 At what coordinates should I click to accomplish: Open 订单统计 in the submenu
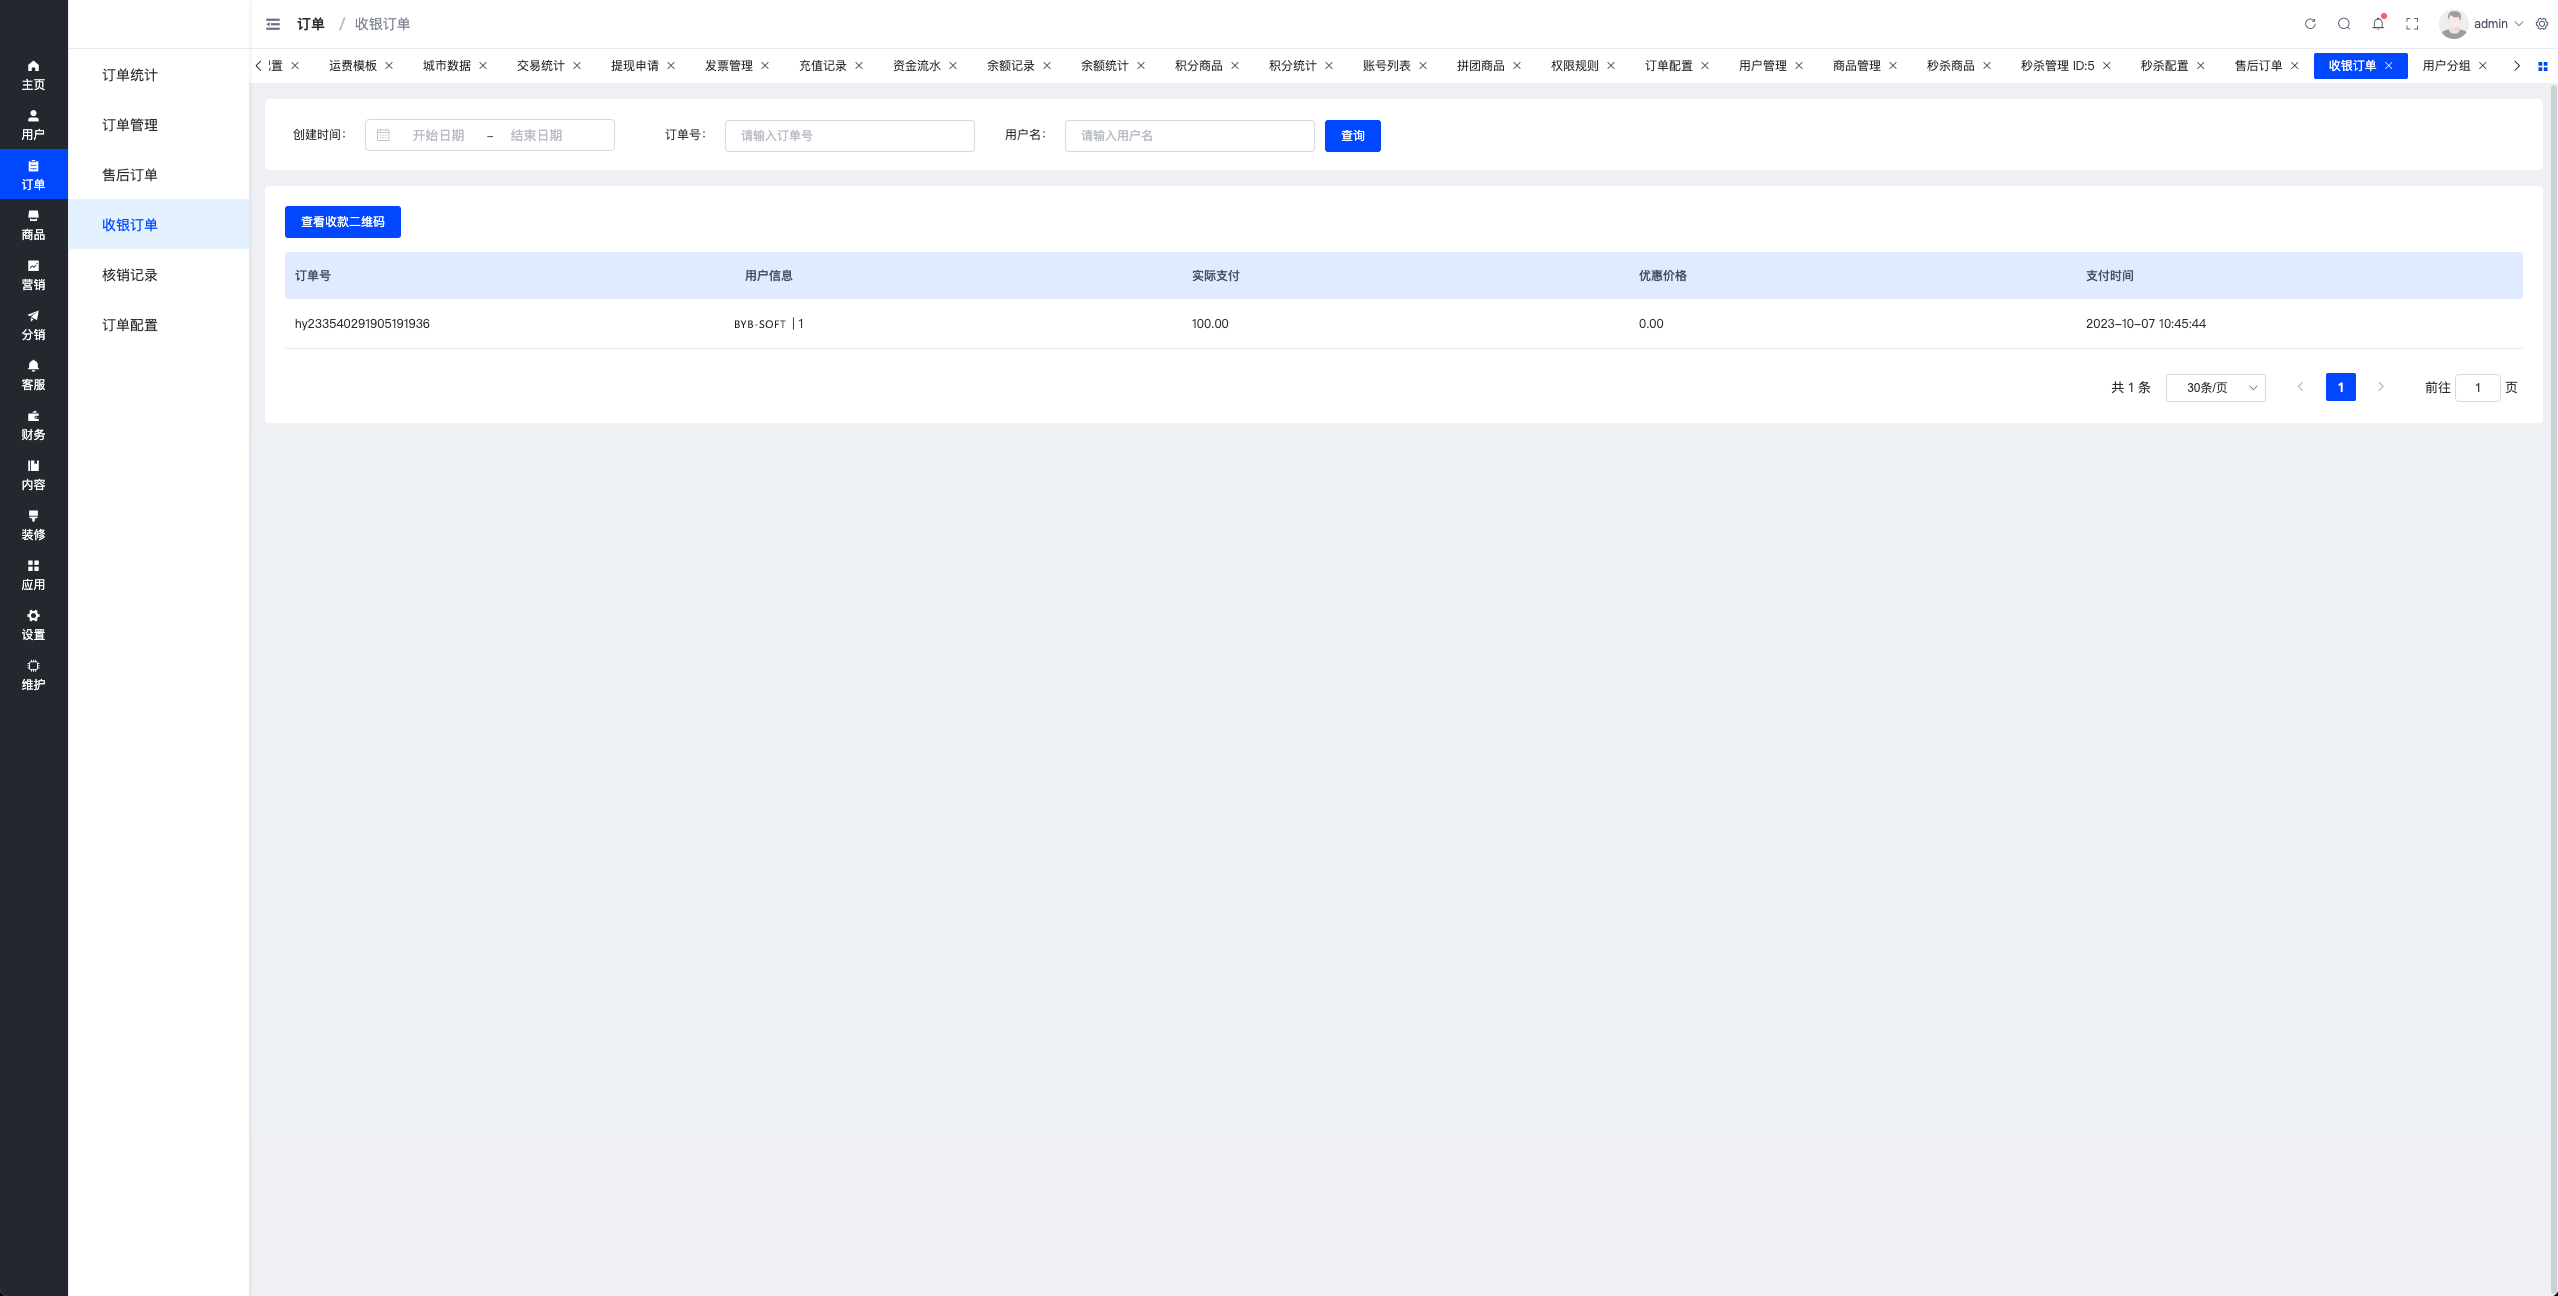[x=159, y=75]
